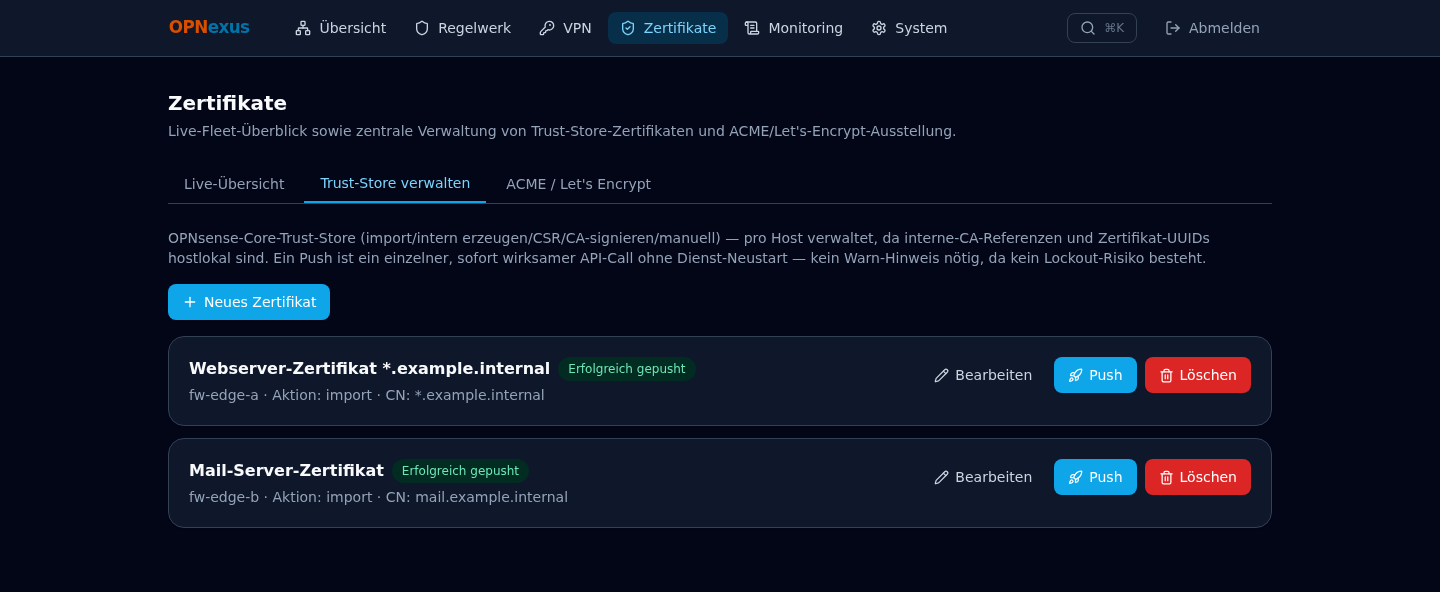
Task: Click Erfolgreich gepusht badge on Mail-Server-Zertifikat
Action: 460,471
